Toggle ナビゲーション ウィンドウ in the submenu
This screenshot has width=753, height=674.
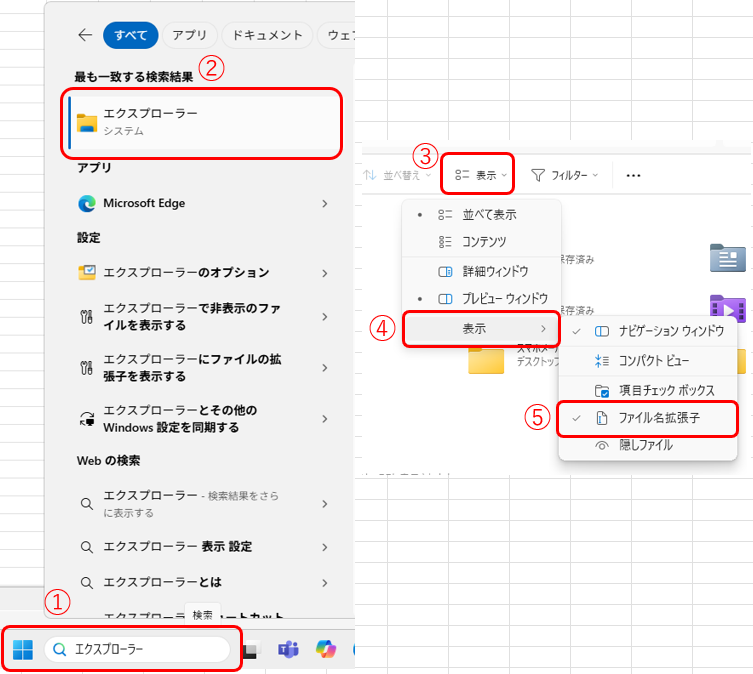(648, 331)
